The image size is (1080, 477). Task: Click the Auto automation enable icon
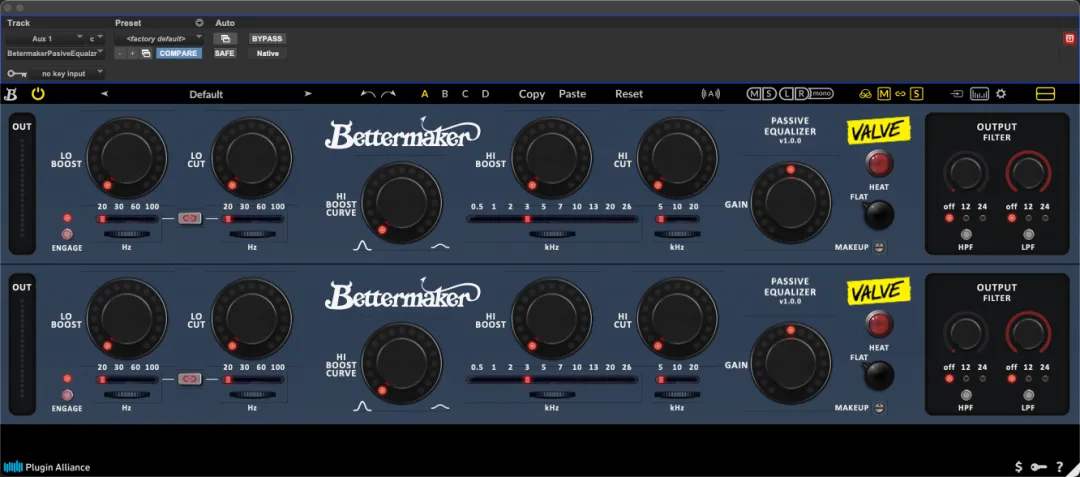(225, 39)
